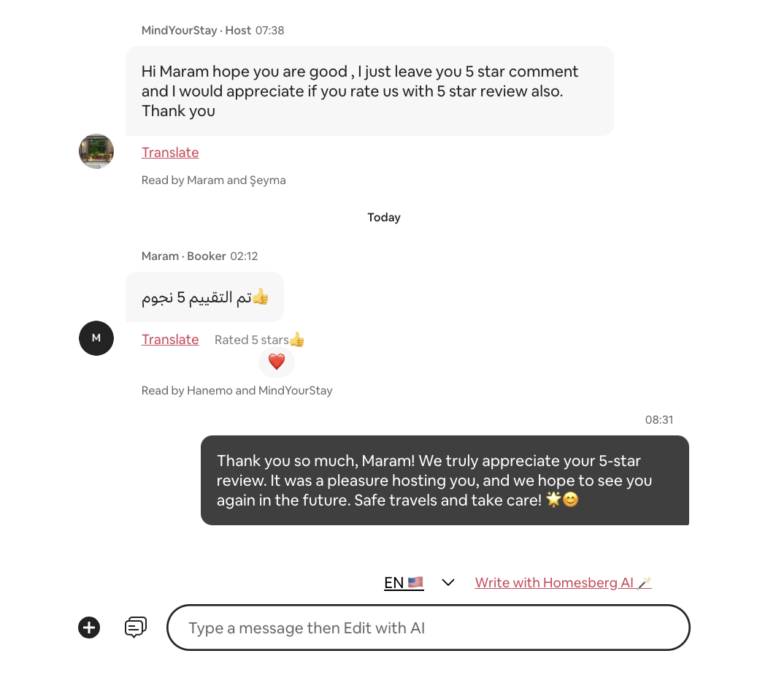The image size is (768, 675).
Task: Click the Today date separator
Action: click(384, 217)
